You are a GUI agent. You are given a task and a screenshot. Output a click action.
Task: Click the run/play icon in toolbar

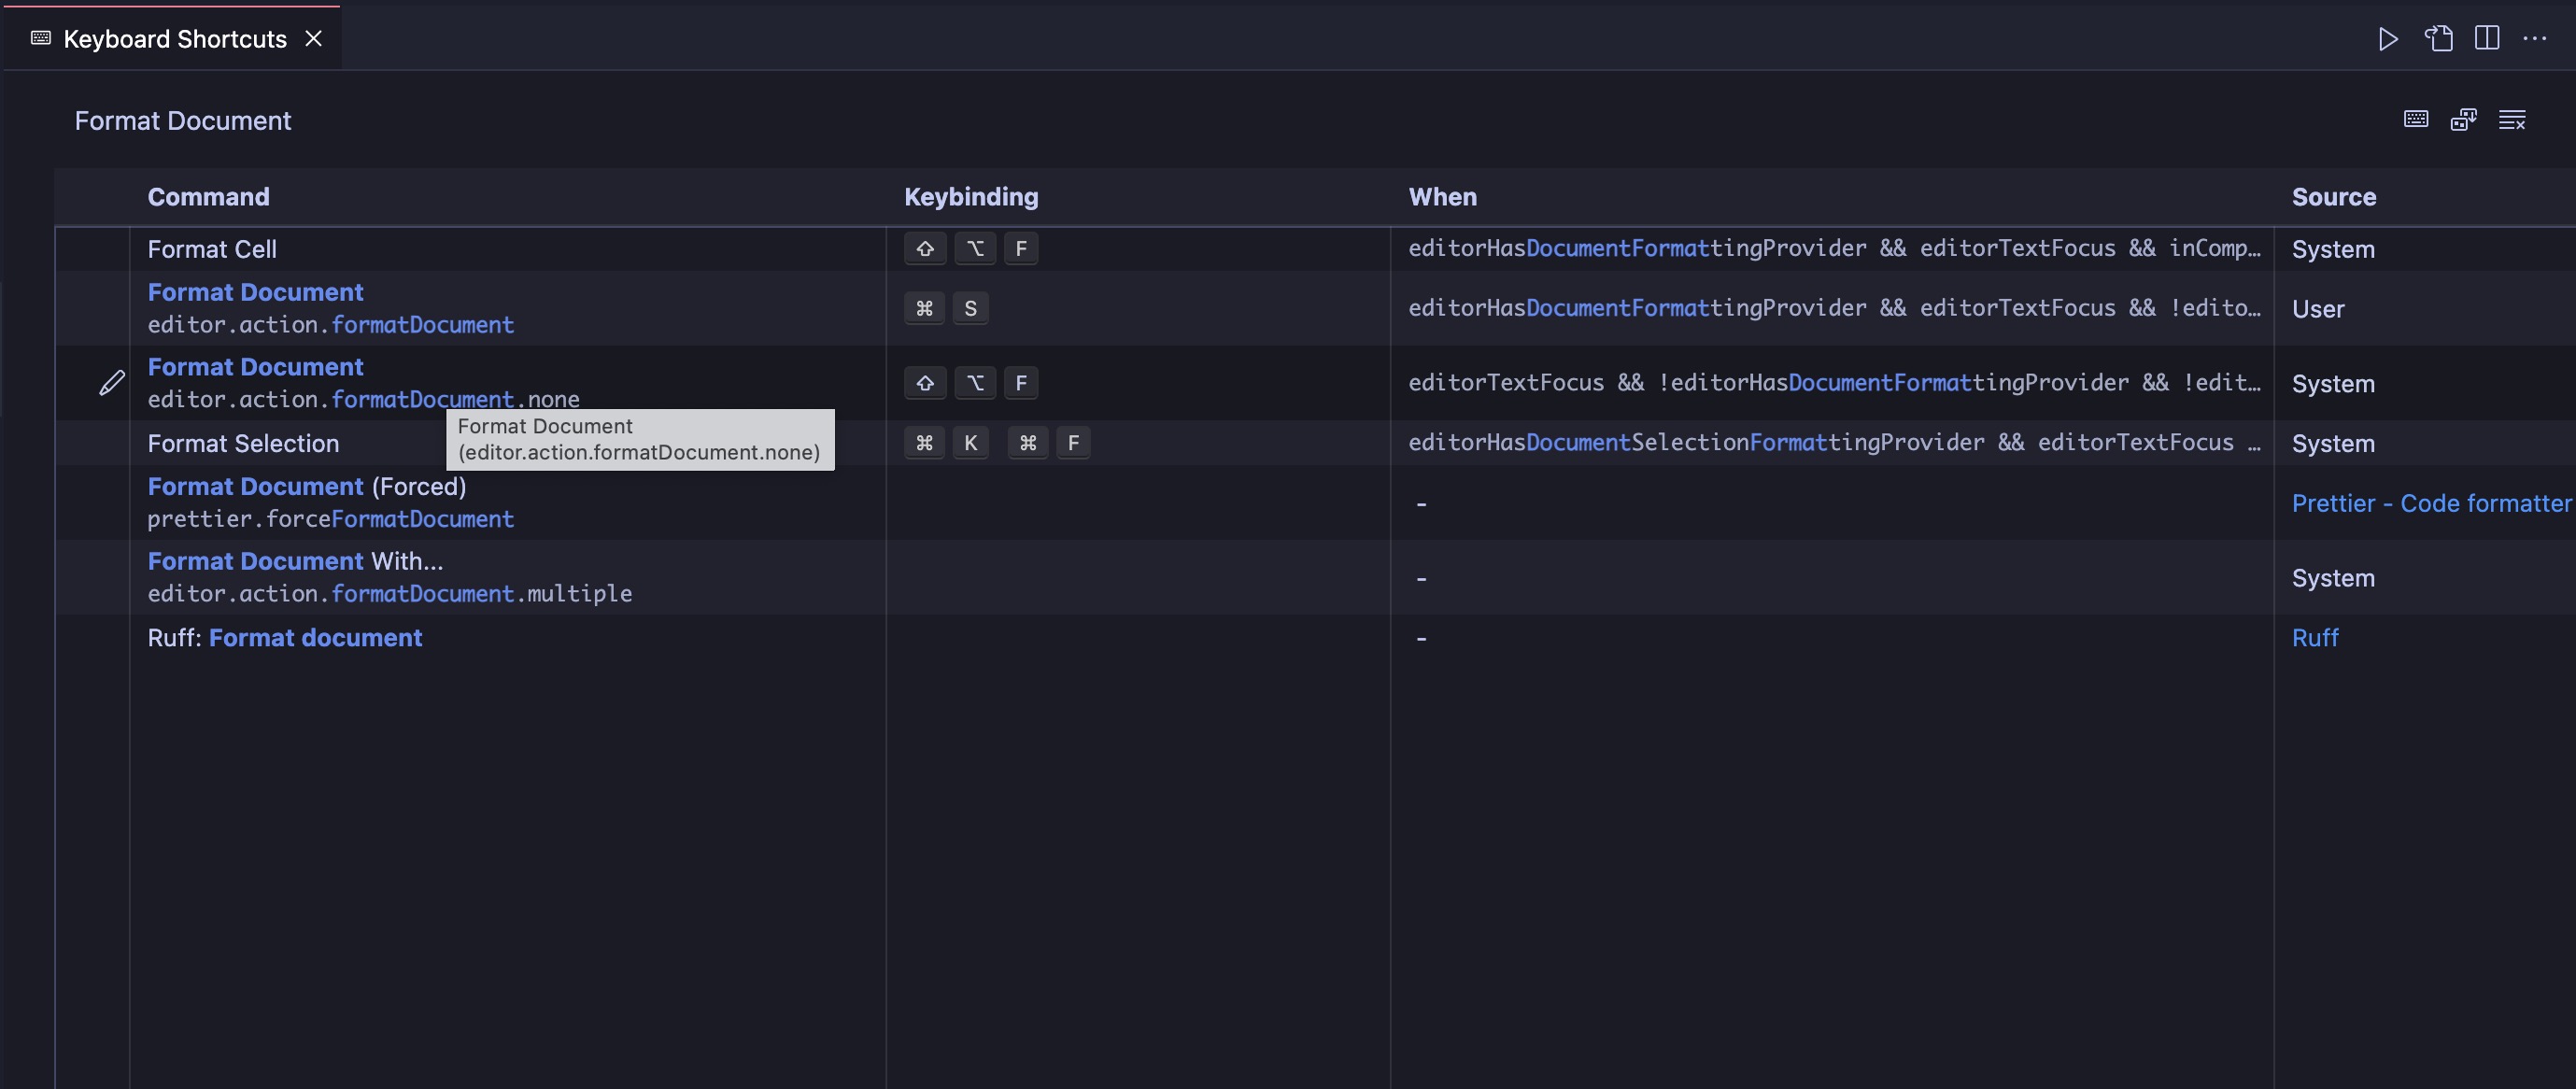click(x=2385, y=36)
